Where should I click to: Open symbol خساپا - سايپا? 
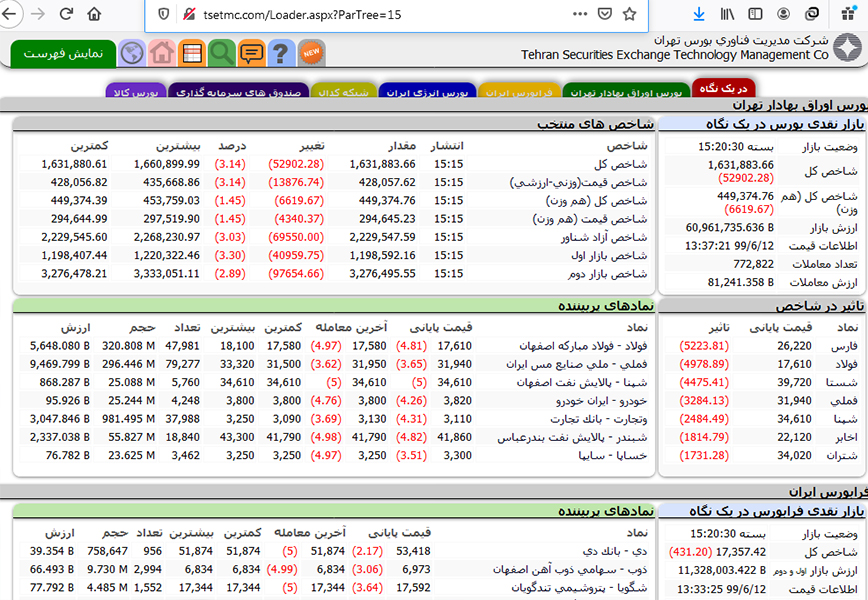(x=613, y=456)
